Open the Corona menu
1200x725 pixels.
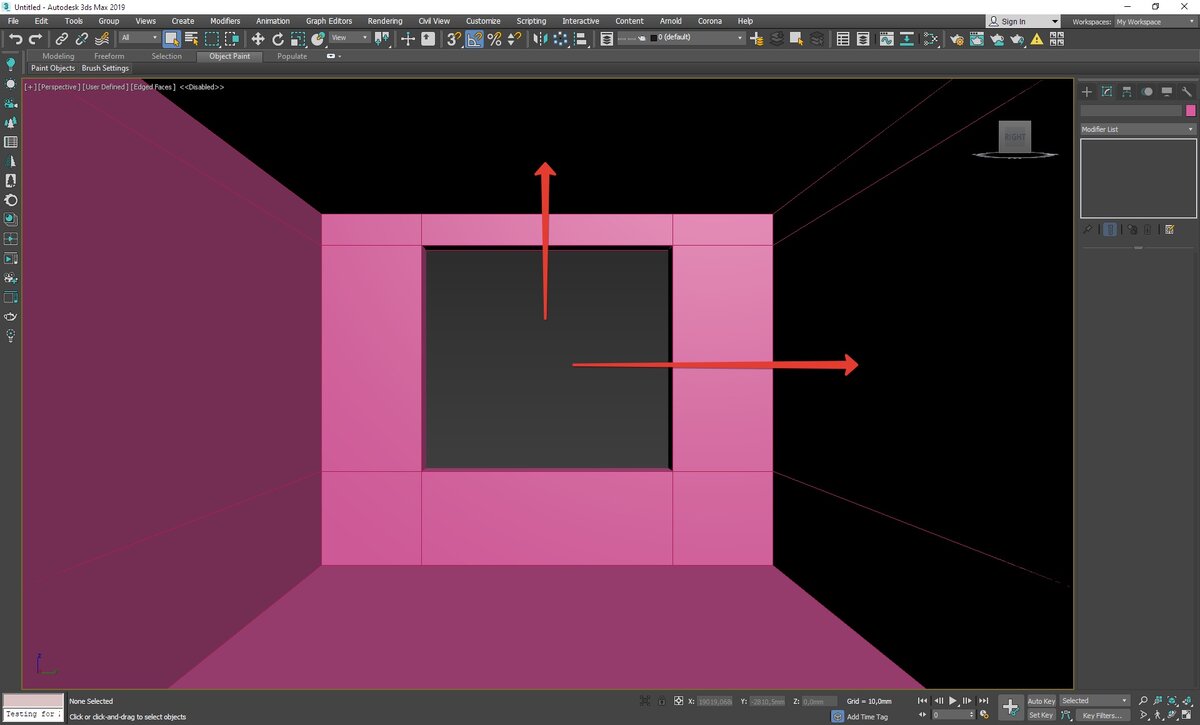click(709, 20)
